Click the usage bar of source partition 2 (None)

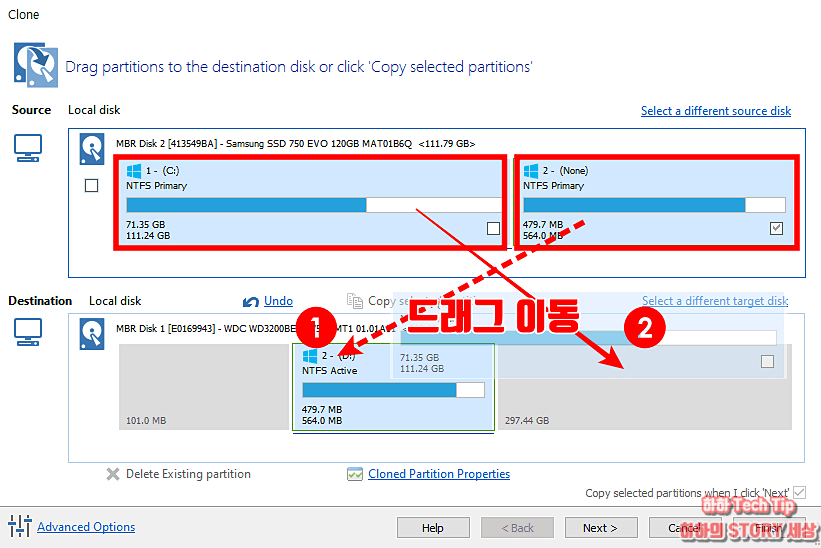click(x=654, y=205)
